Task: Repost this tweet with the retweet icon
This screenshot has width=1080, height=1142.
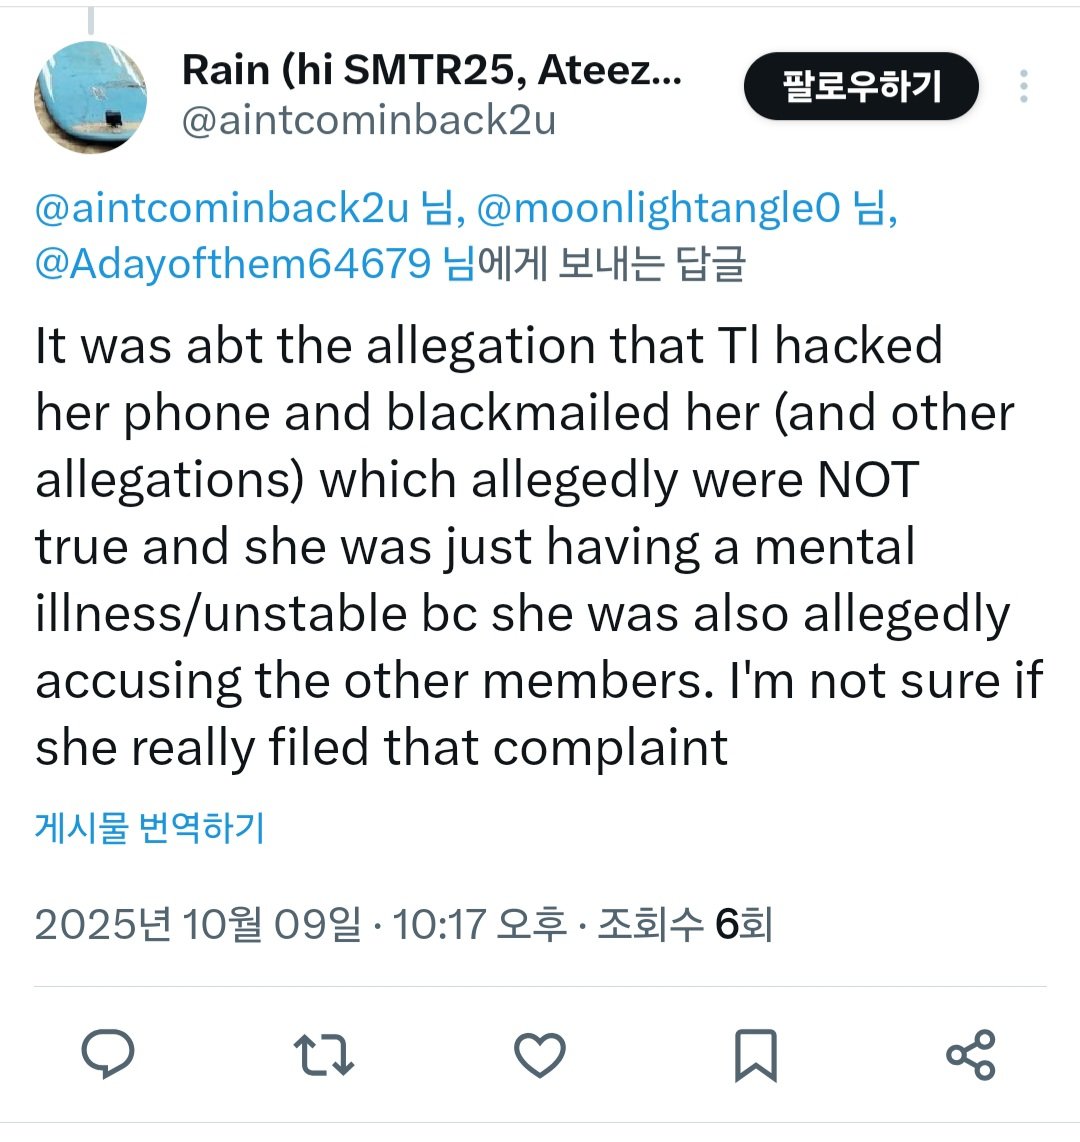Action: coord(323,1054)
